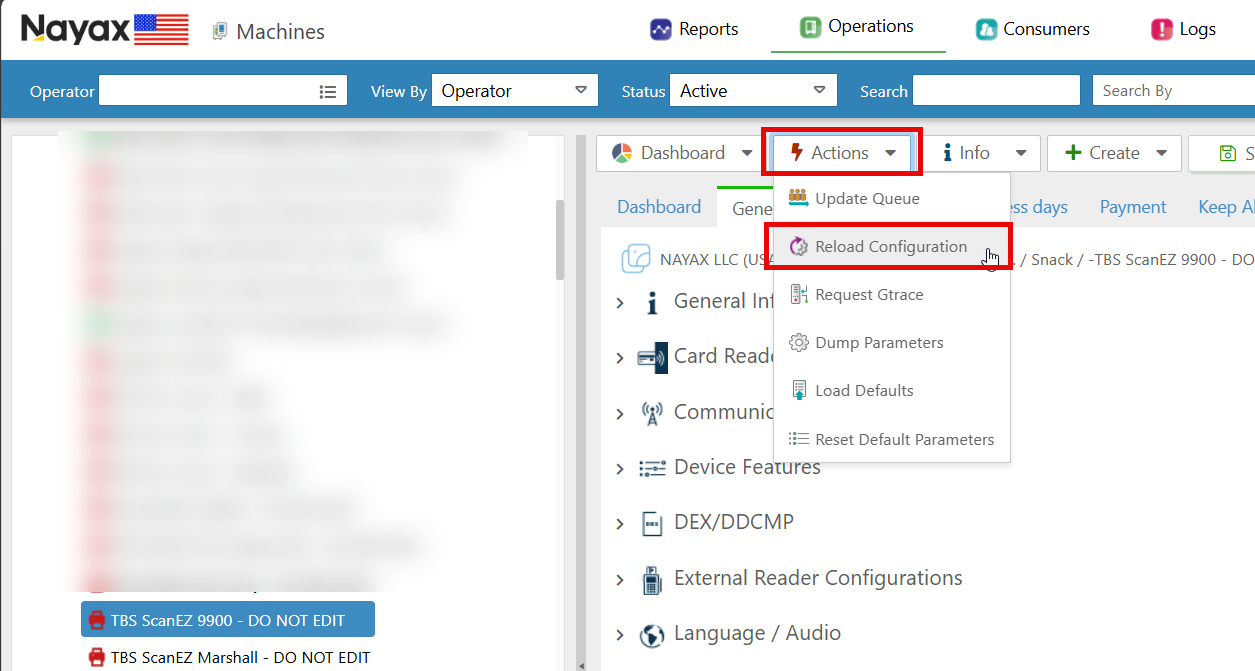Open the Status Active dropdown
Screen dimensions: 1255x671
pos(753,91)
